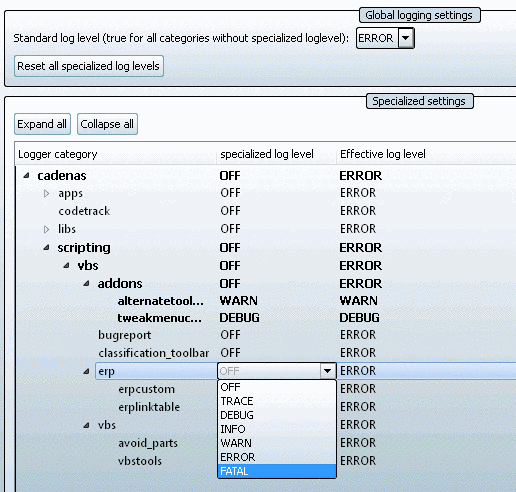This screenshot has height=492, width=516.
Task: Click Reset all specialized log levels button
Action: [x=89, y=66]
